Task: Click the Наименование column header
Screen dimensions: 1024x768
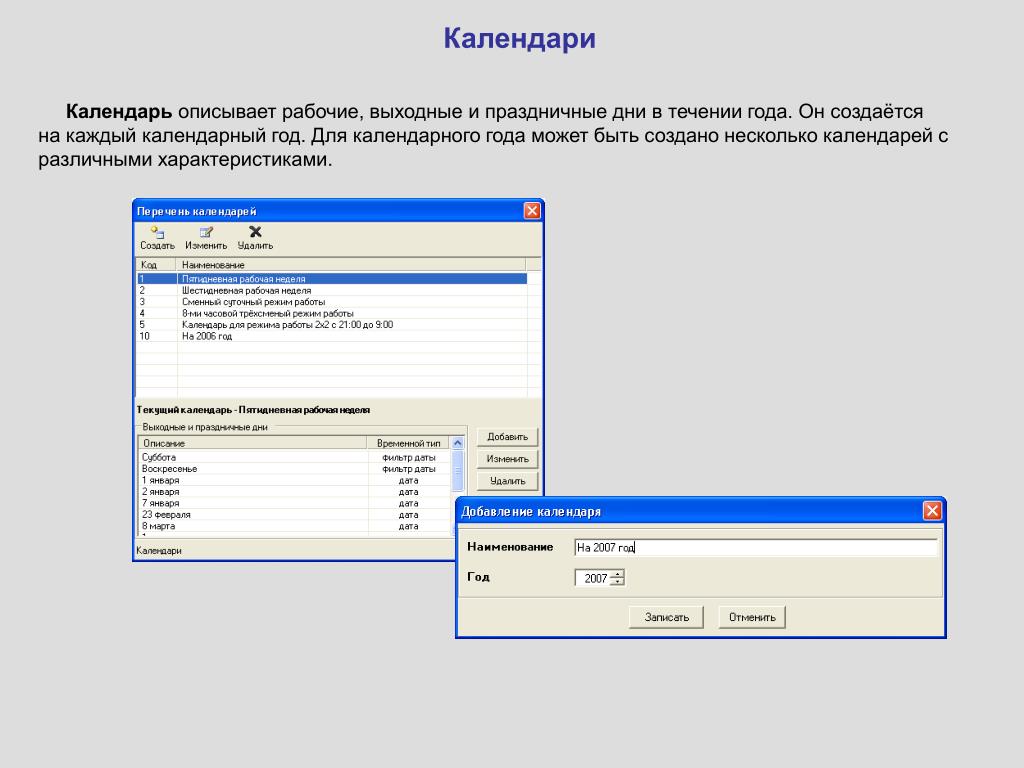Action: click(x=351, y=264)
